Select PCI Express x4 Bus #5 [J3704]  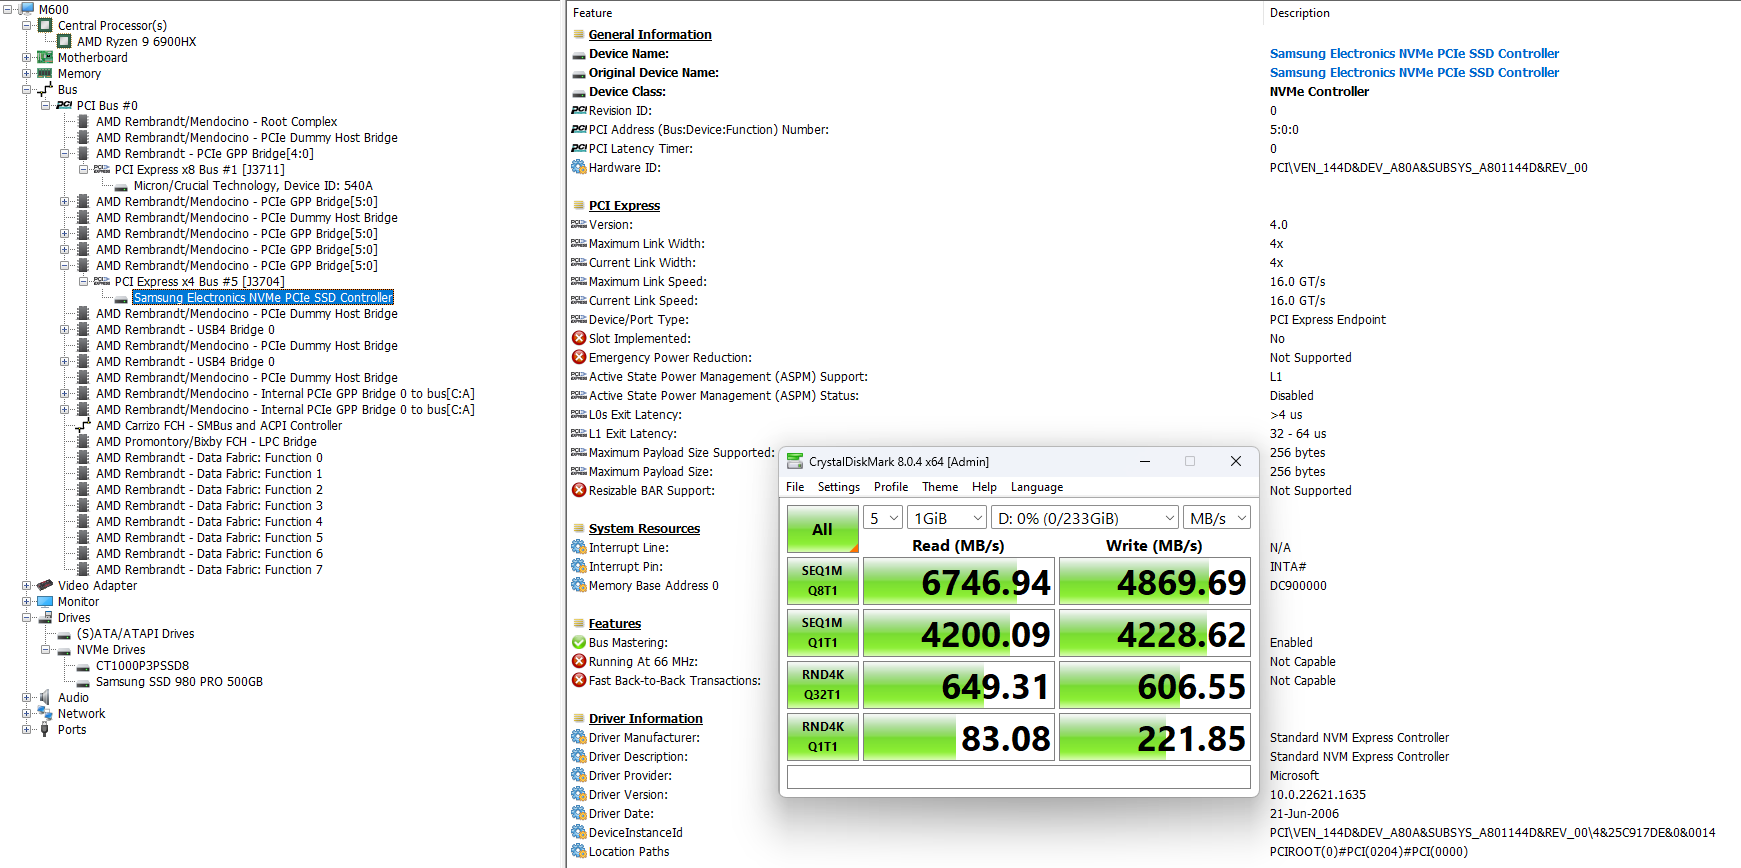pos(199,281)
